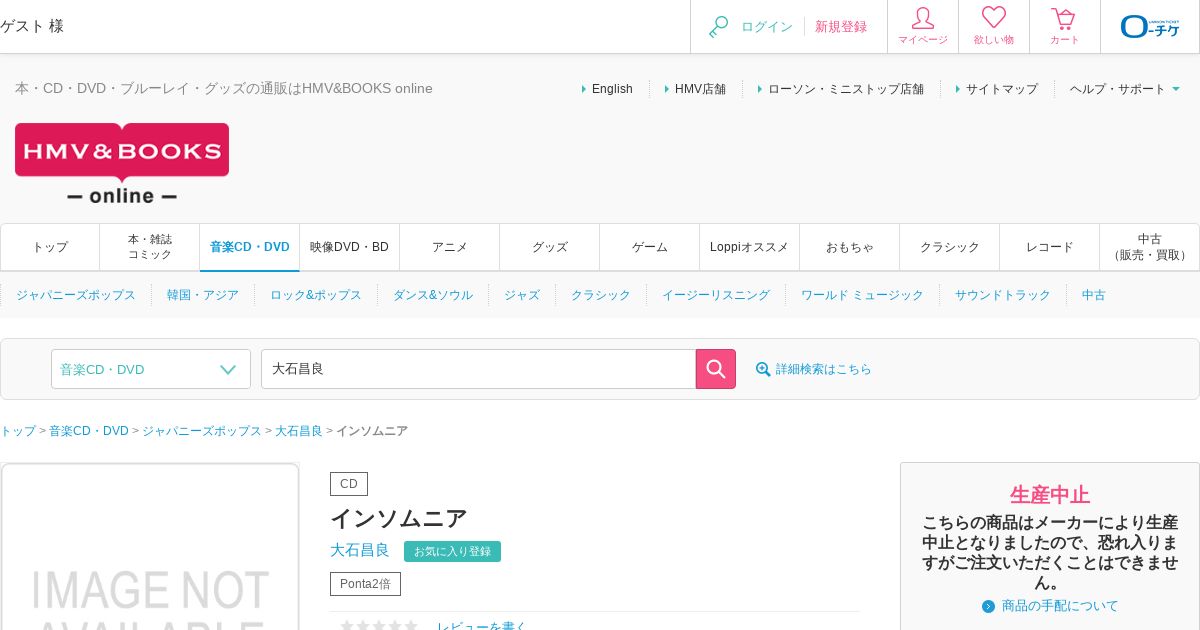Select the レコード tab
Viewport: 1200px width, 630px height.
[x=1050, y=247]
